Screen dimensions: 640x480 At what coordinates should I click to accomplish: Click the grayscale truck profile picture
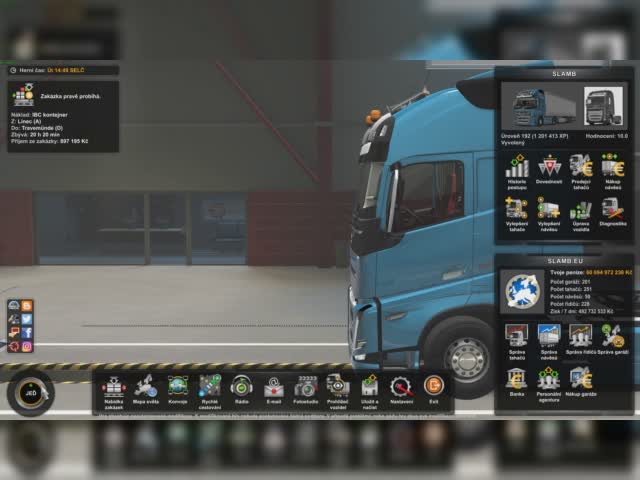coord(603,106)
